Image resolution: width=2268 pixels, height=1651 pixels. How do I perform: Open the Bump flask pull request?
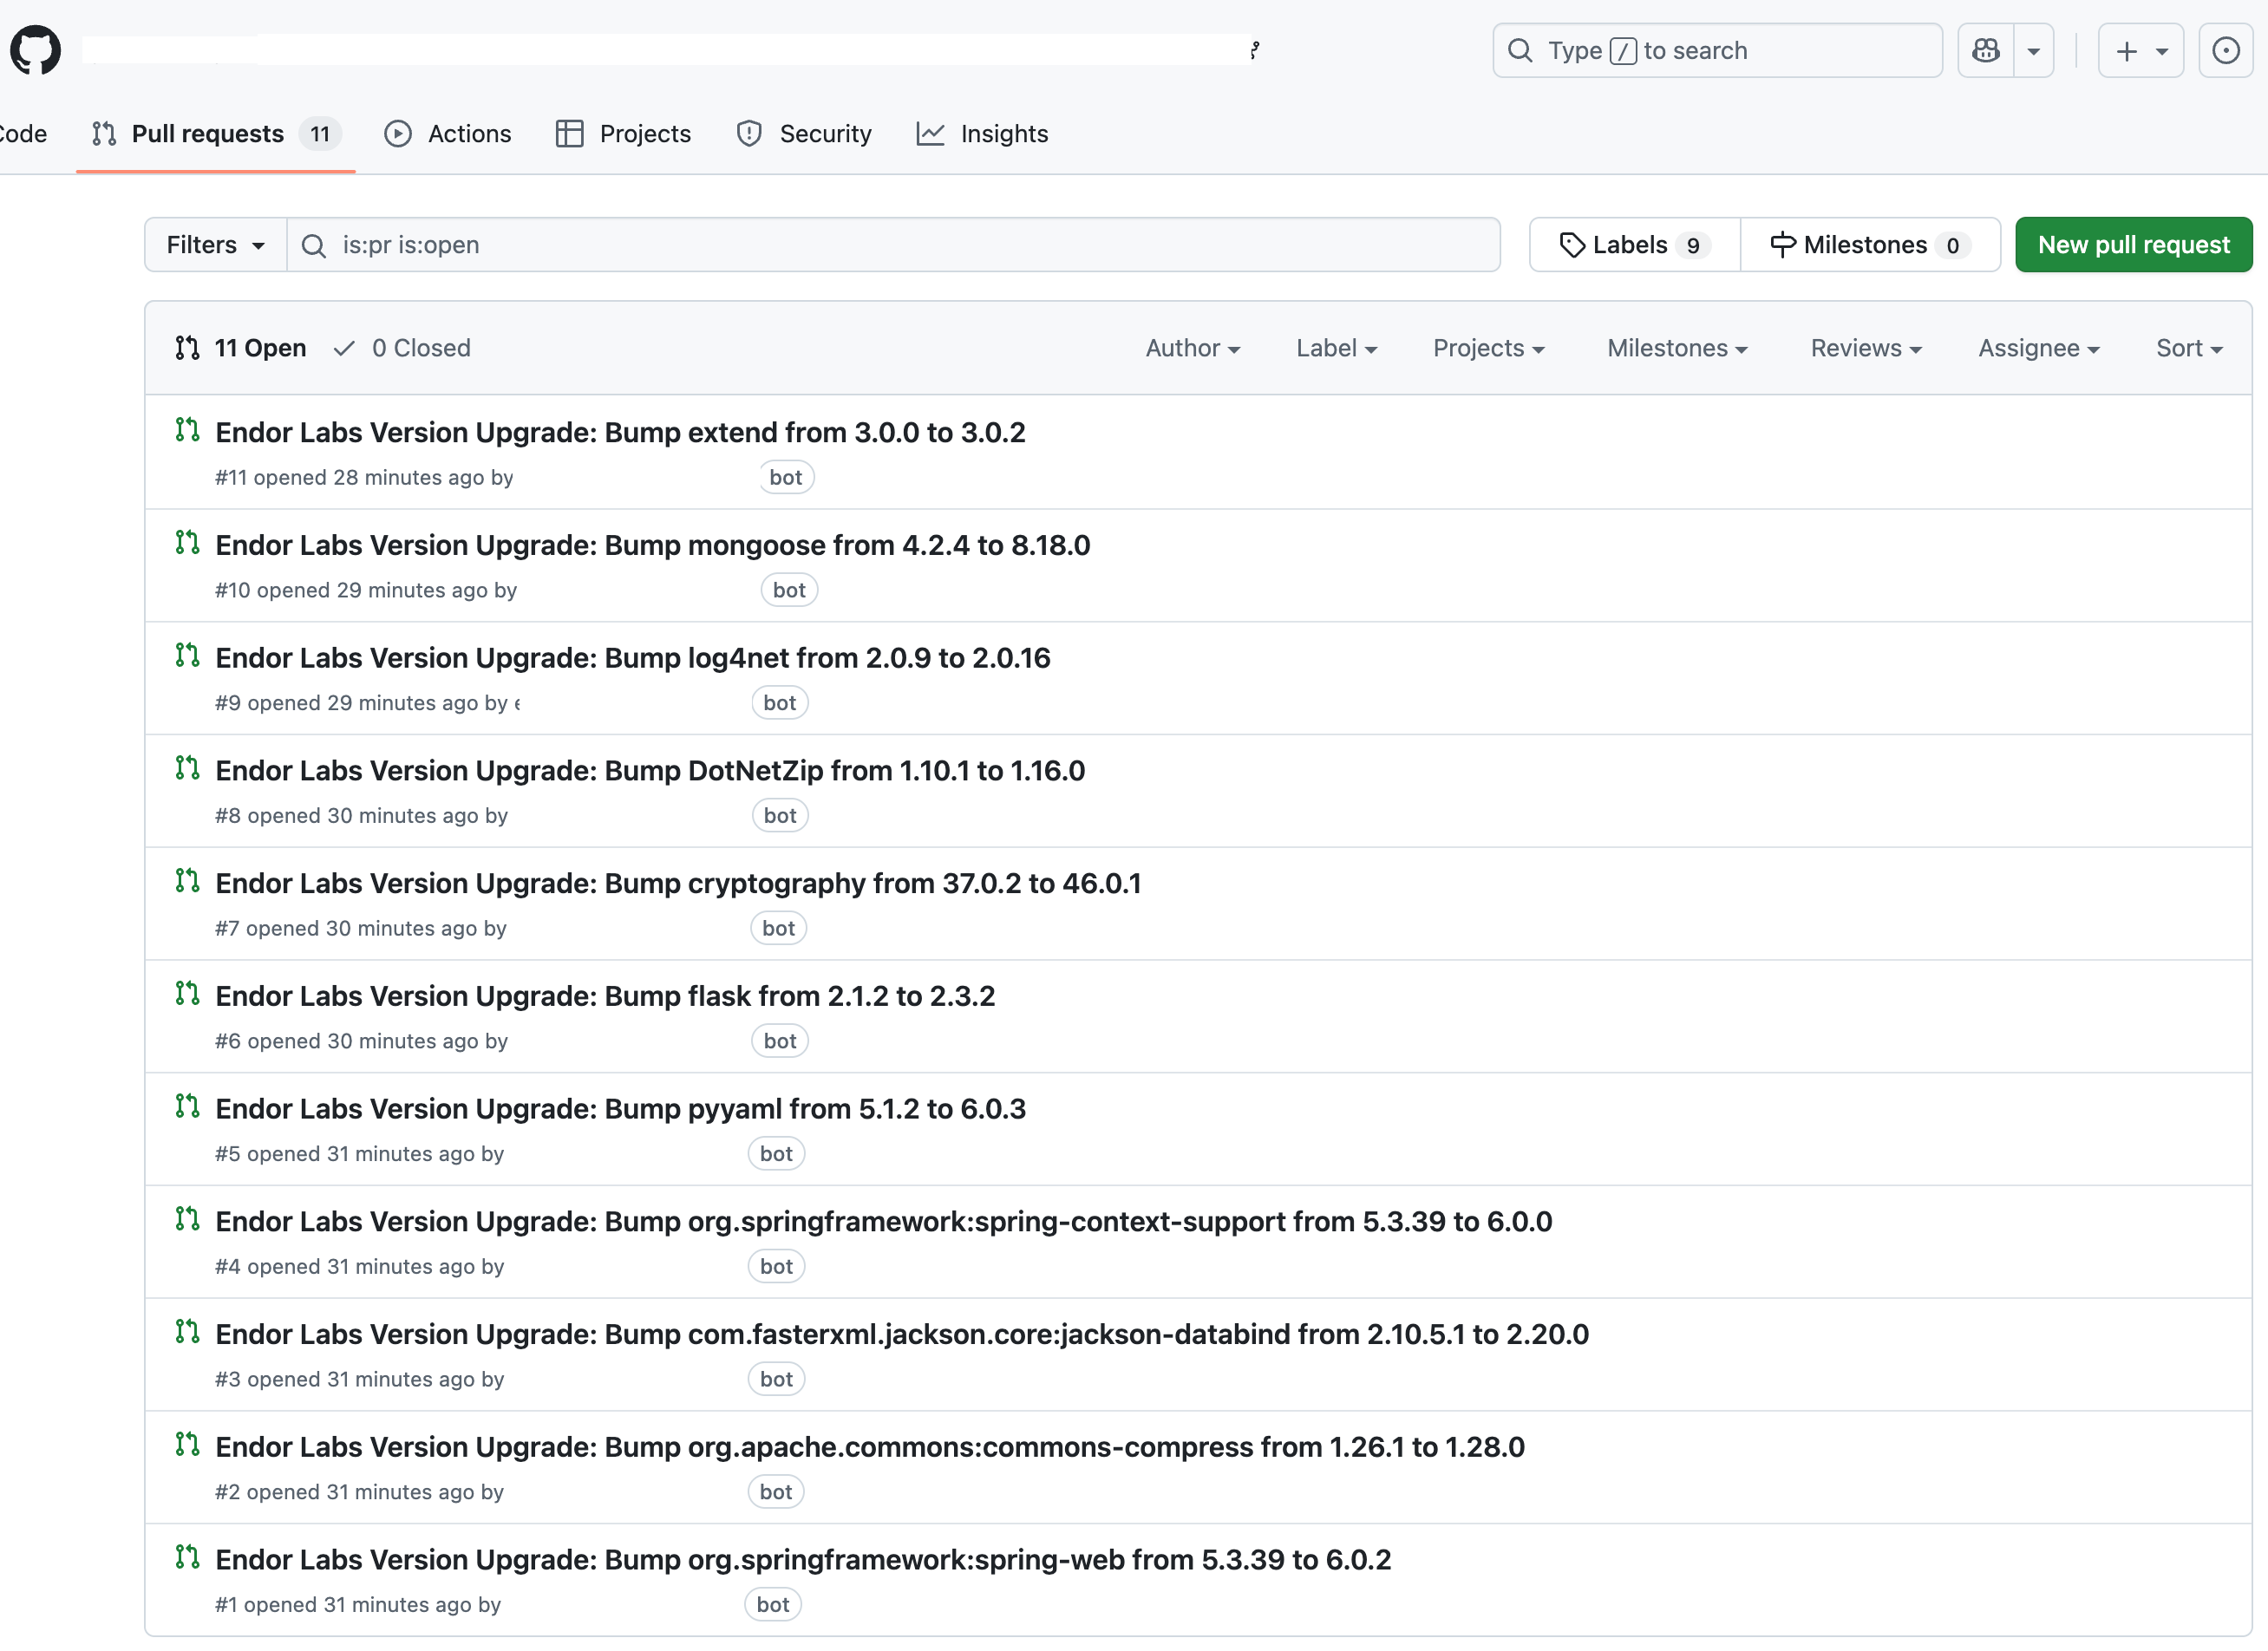[x=605, y=995]
